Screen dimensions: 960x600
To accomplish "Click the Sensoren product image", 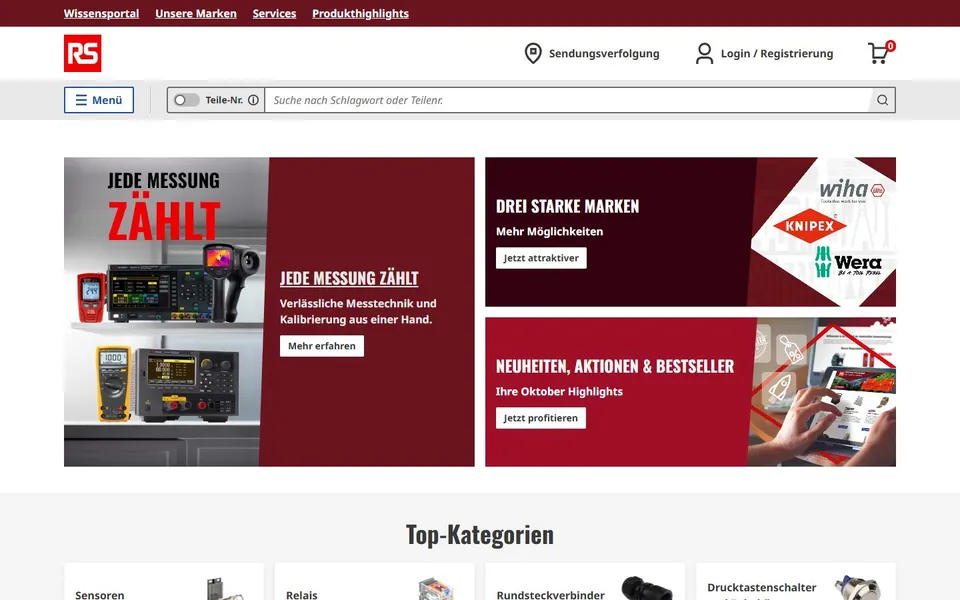I will click(224, 589).
